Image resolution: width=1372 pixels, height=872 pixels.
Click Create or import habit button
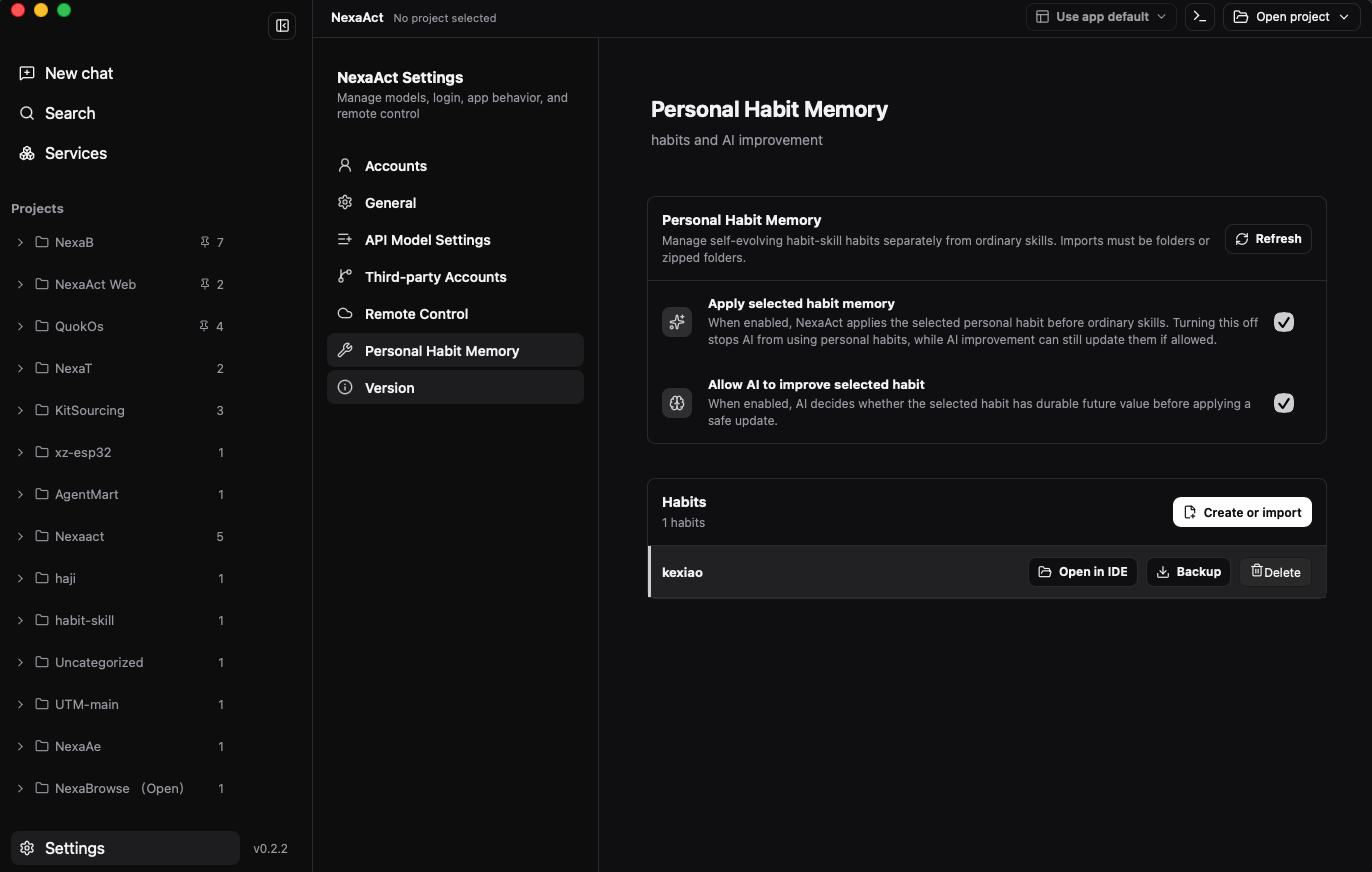1242,512
